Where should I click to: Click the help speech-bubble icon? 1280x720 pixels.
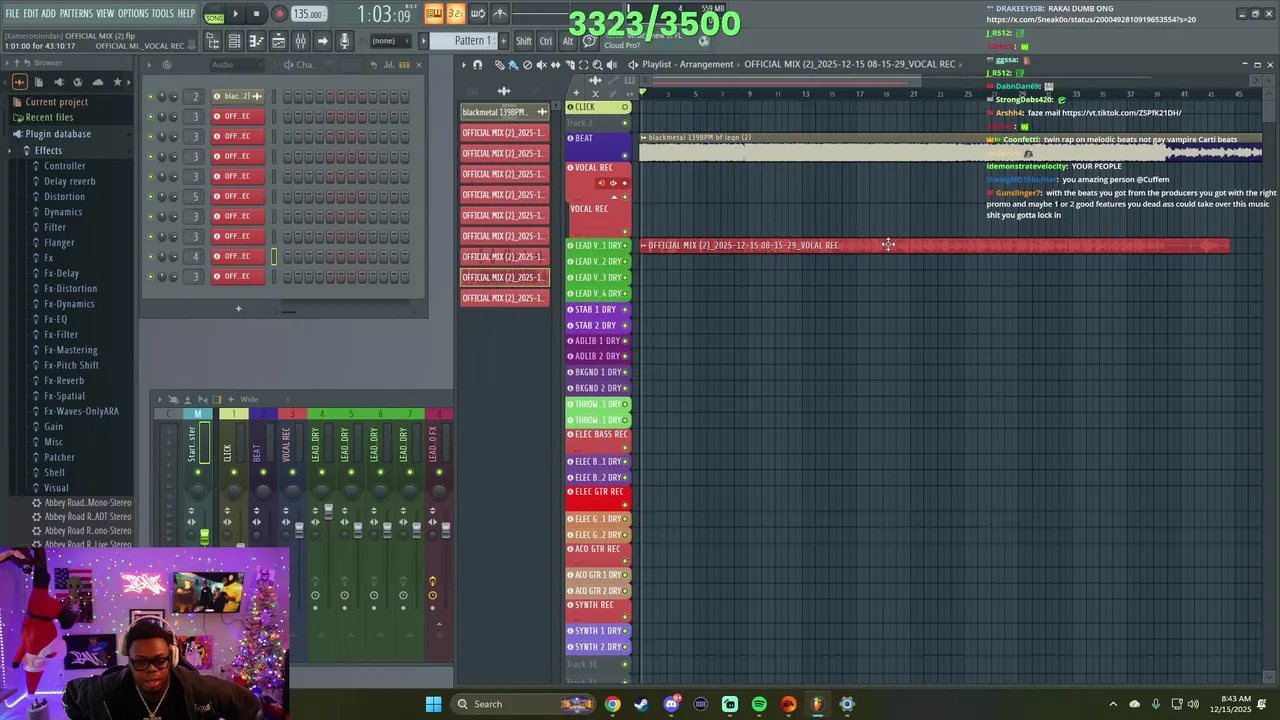pos(589,41)
